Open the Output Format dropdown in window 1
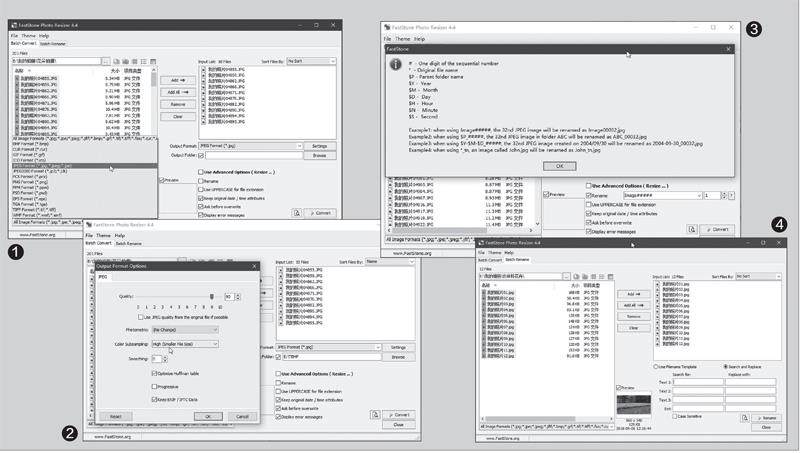Screen dimensions: 800x453 (251, 146)
